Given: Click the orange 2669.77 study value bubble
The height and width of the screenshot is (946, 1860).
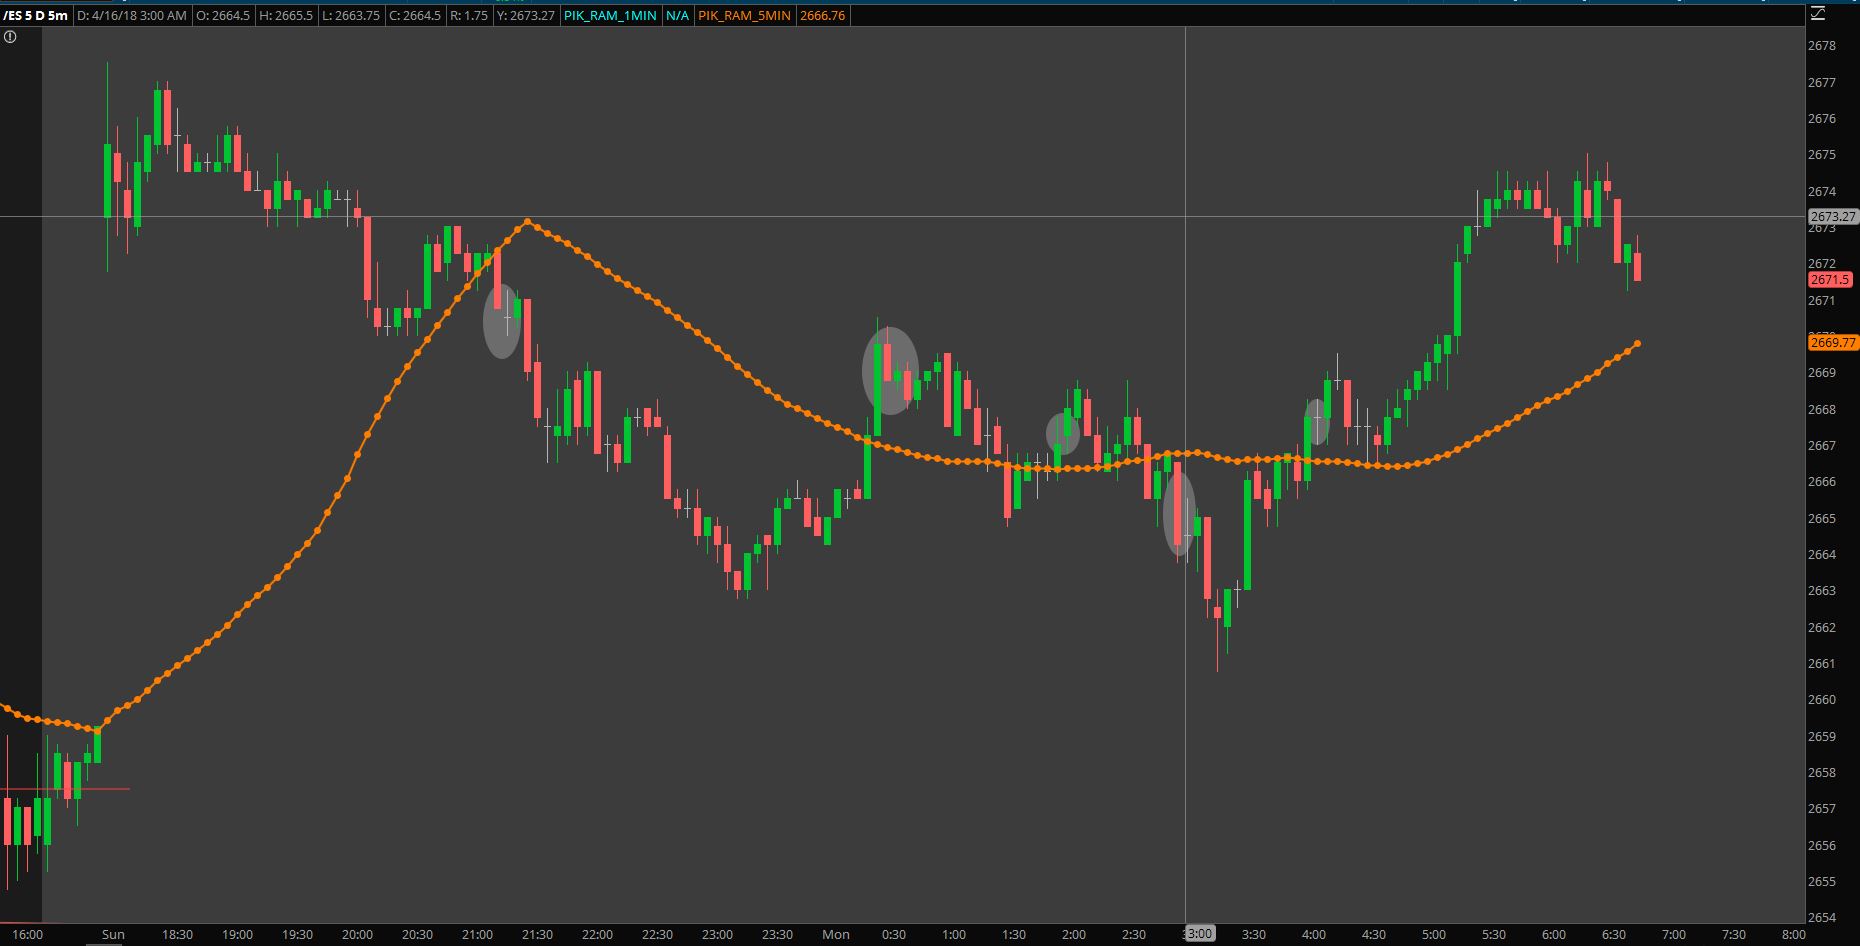Looking at the screenshot, I should [1832, 342].
